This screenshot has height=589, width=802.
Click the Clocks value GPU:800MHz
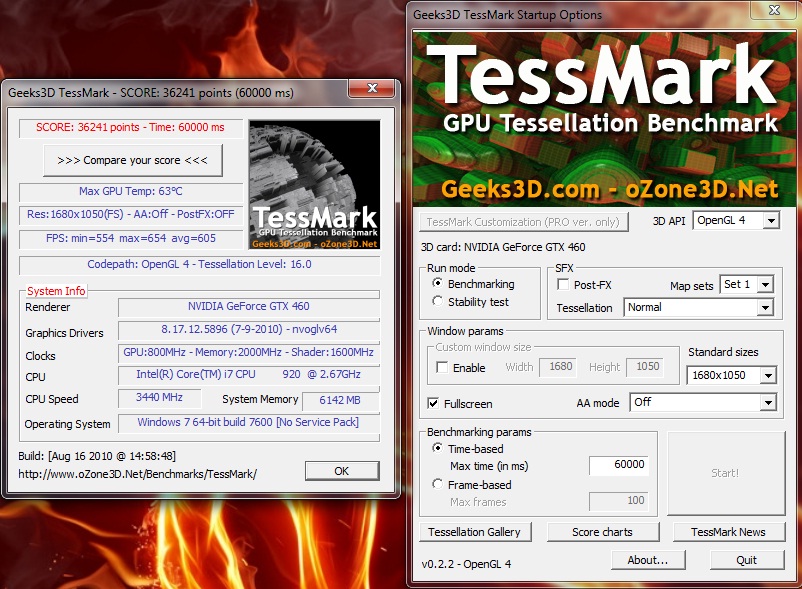[x=249, y=352]
